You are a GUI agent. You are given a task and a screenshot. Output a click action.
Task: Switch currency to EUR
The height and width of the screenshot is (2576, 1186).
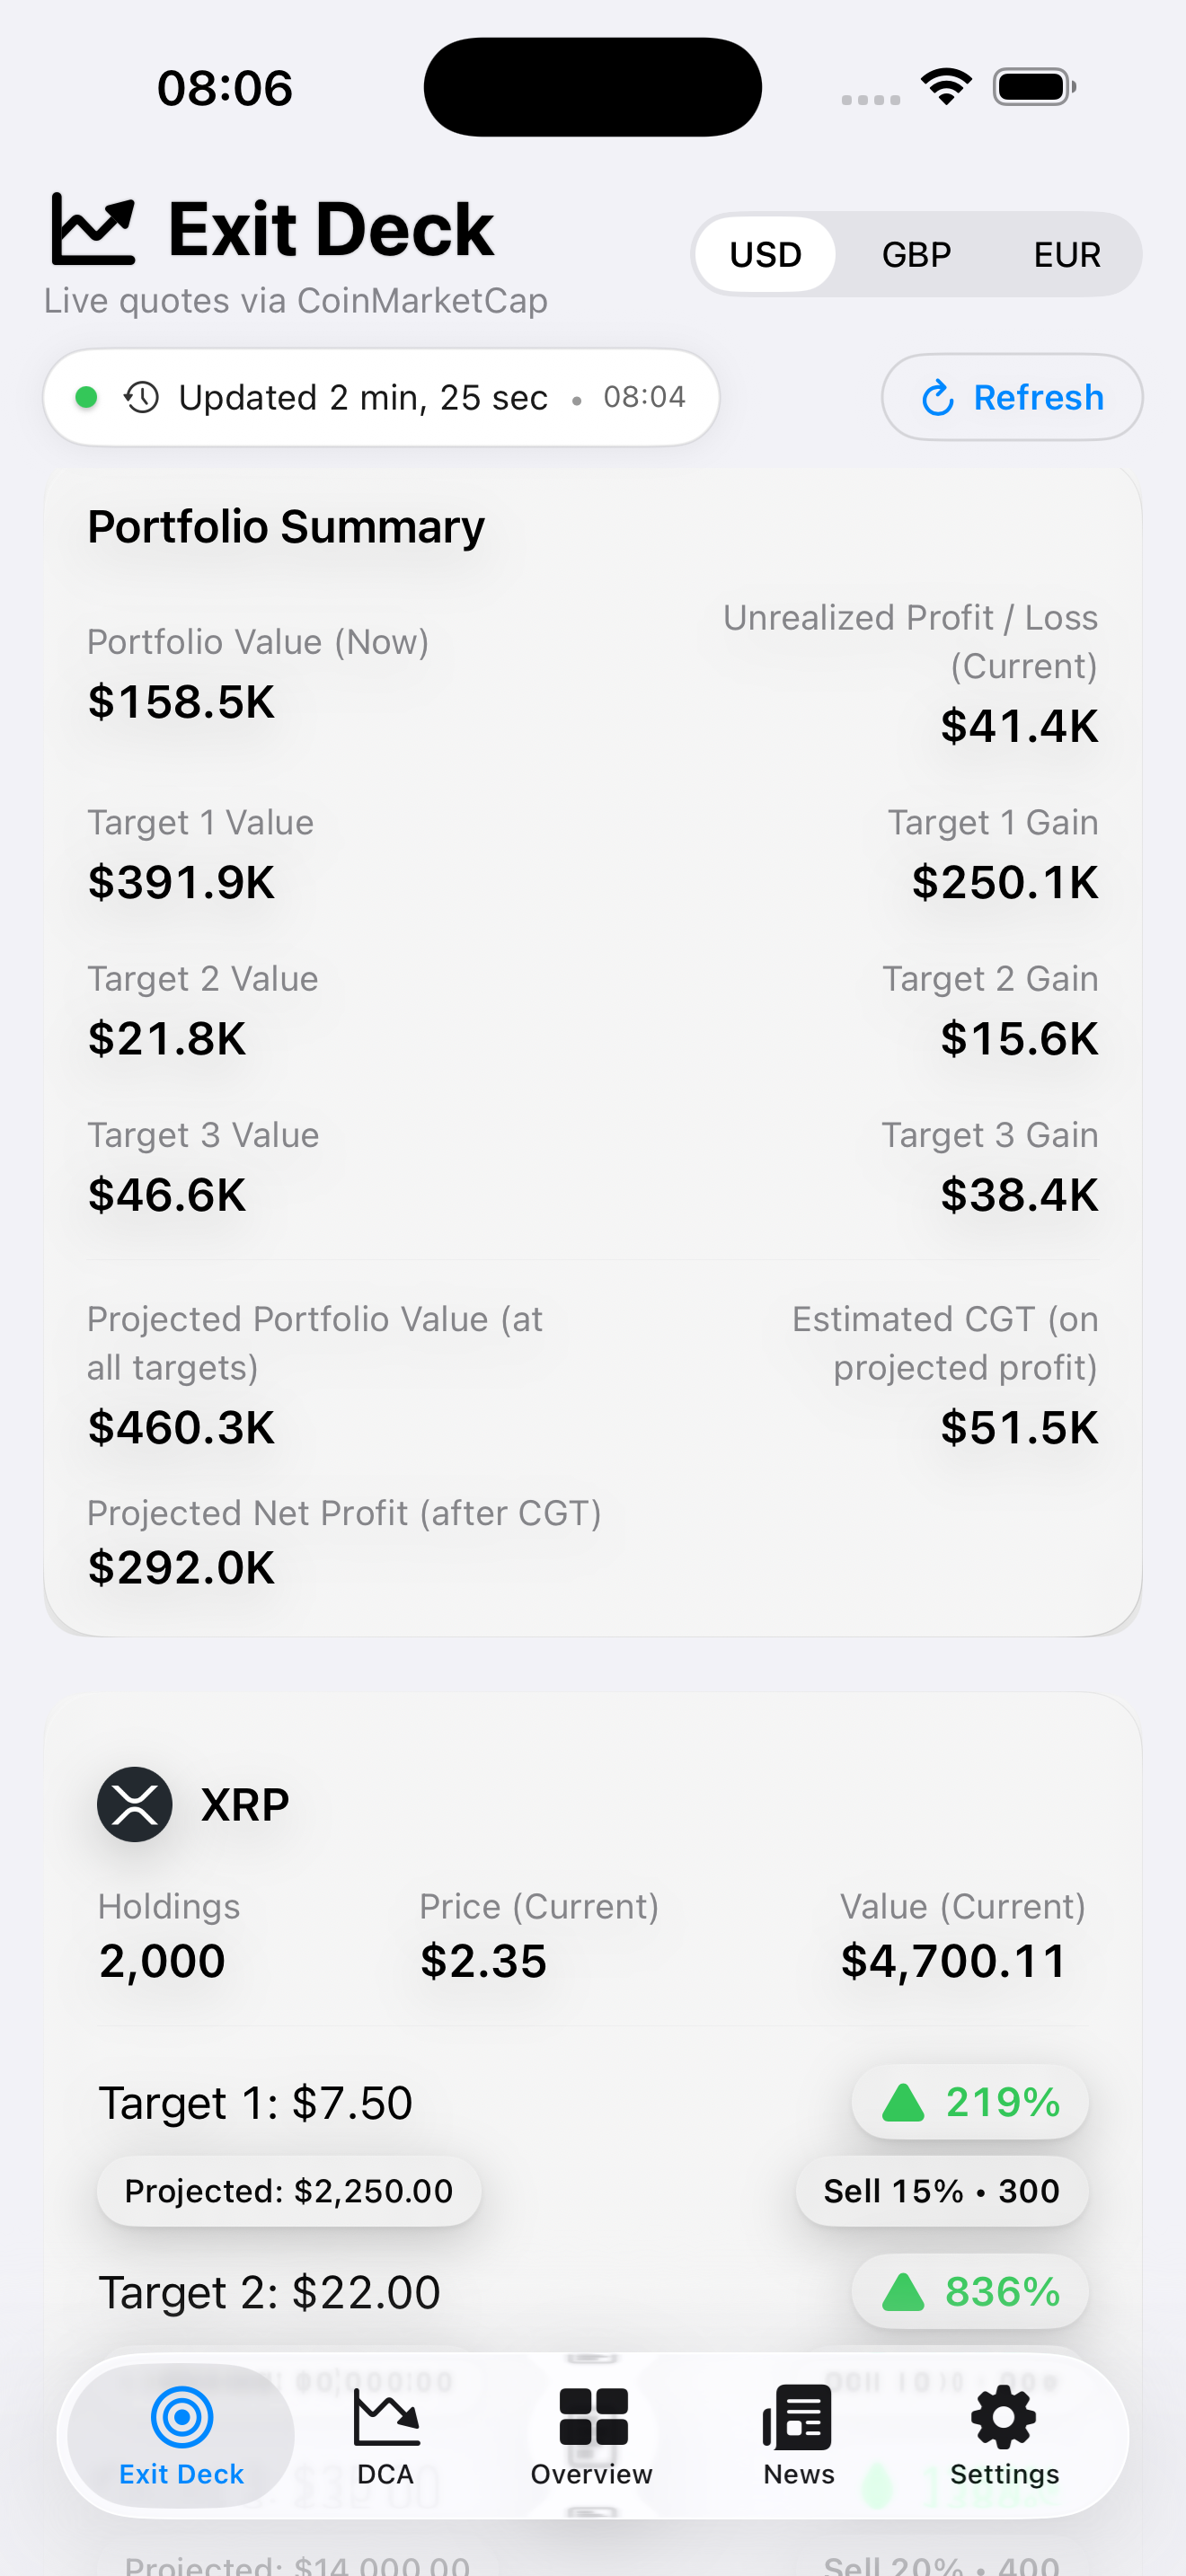(x=1066, y=255)
